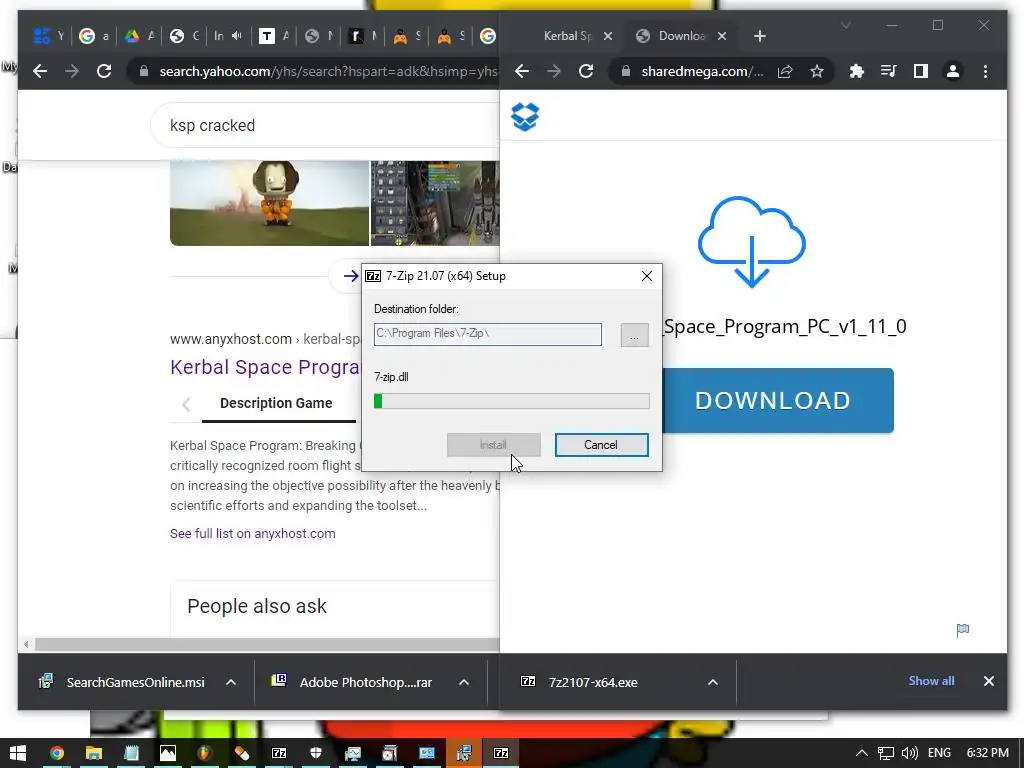Toggle the Chrome side panel icon
This screenshot has width=1024, height=768.
point(921,71)
